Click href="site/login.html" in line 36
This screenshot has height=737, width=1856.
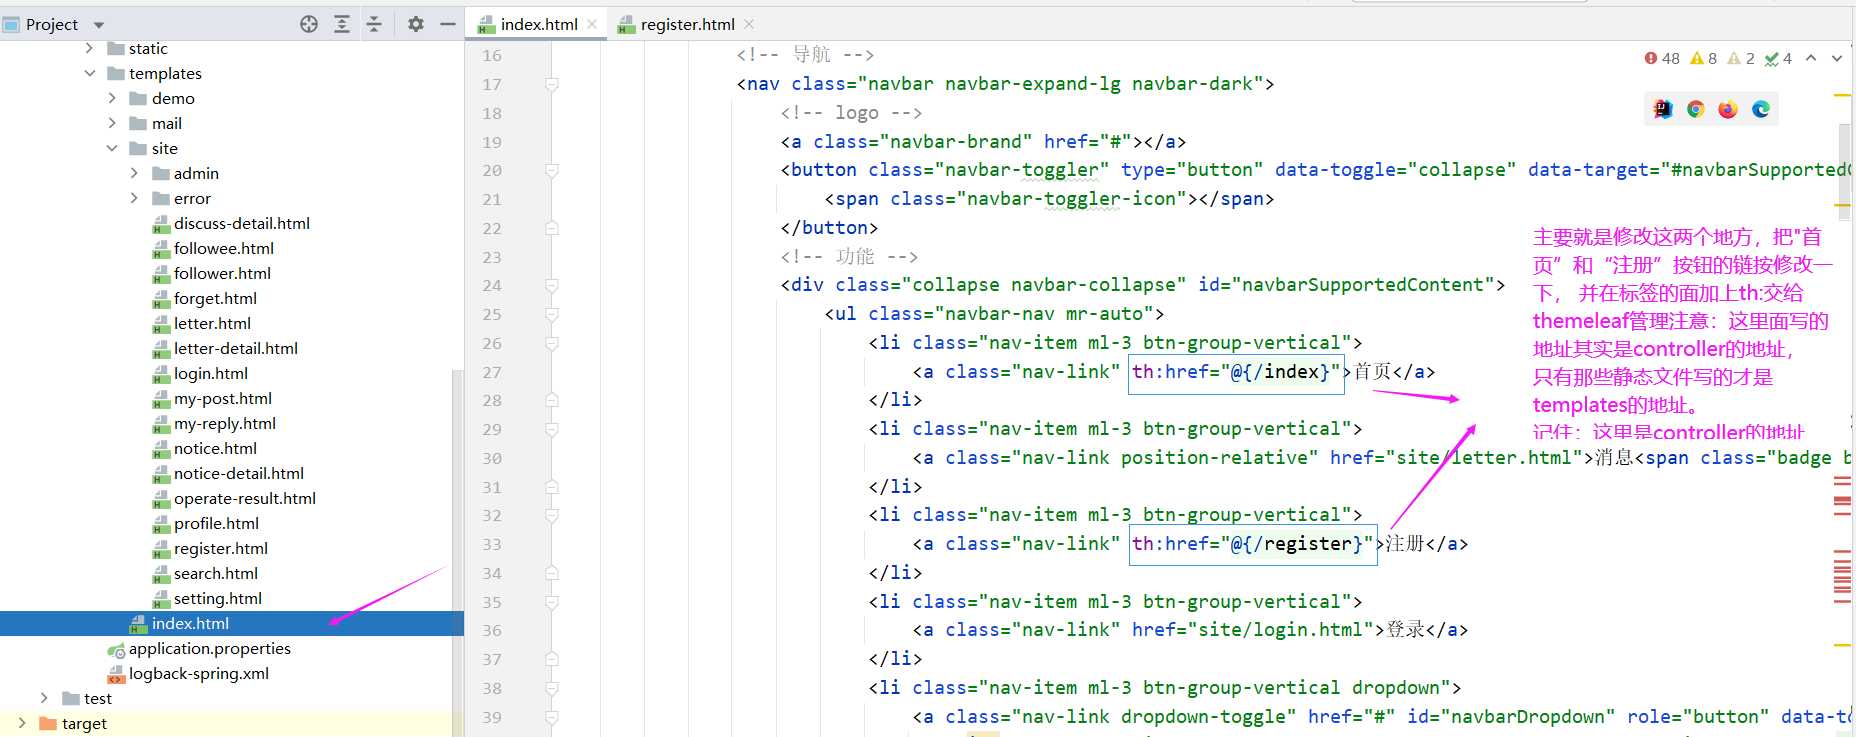coord(1253,630)
